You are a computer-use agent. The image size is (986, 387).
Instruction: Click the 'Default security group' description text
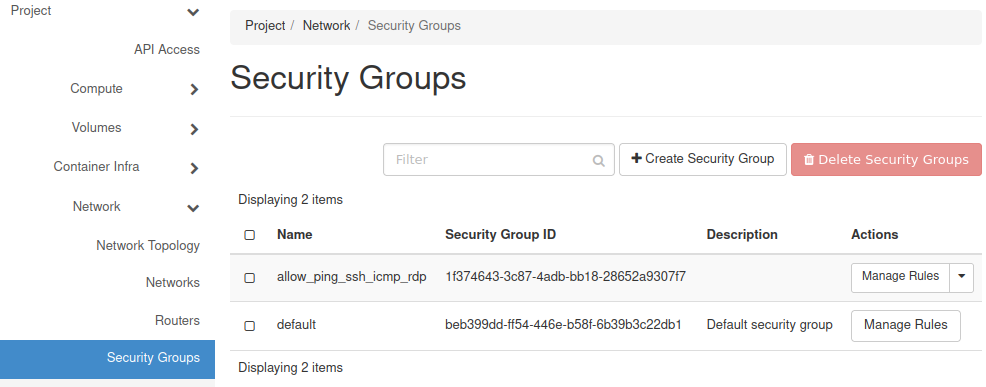[770, 325]
